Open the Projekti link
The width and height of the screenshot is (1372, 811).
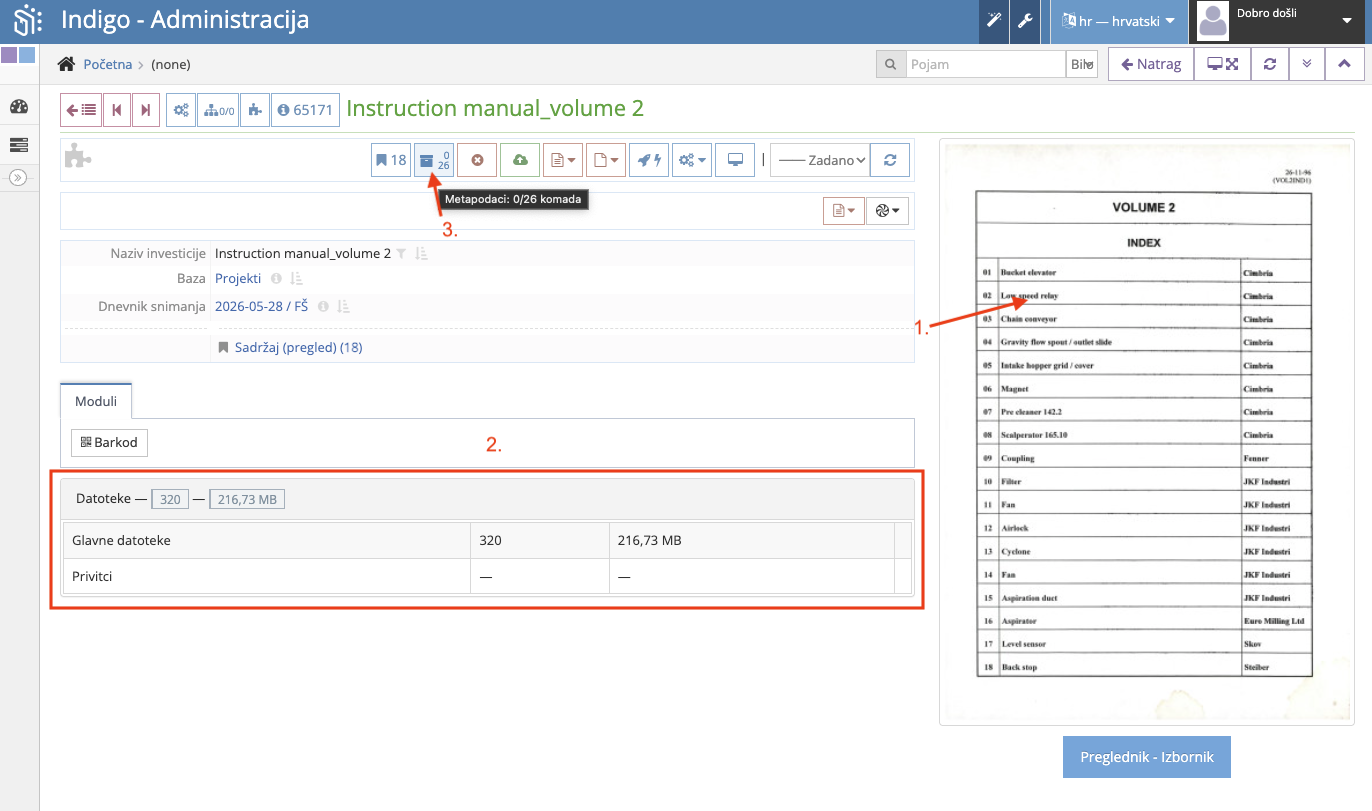click(238, 278)
